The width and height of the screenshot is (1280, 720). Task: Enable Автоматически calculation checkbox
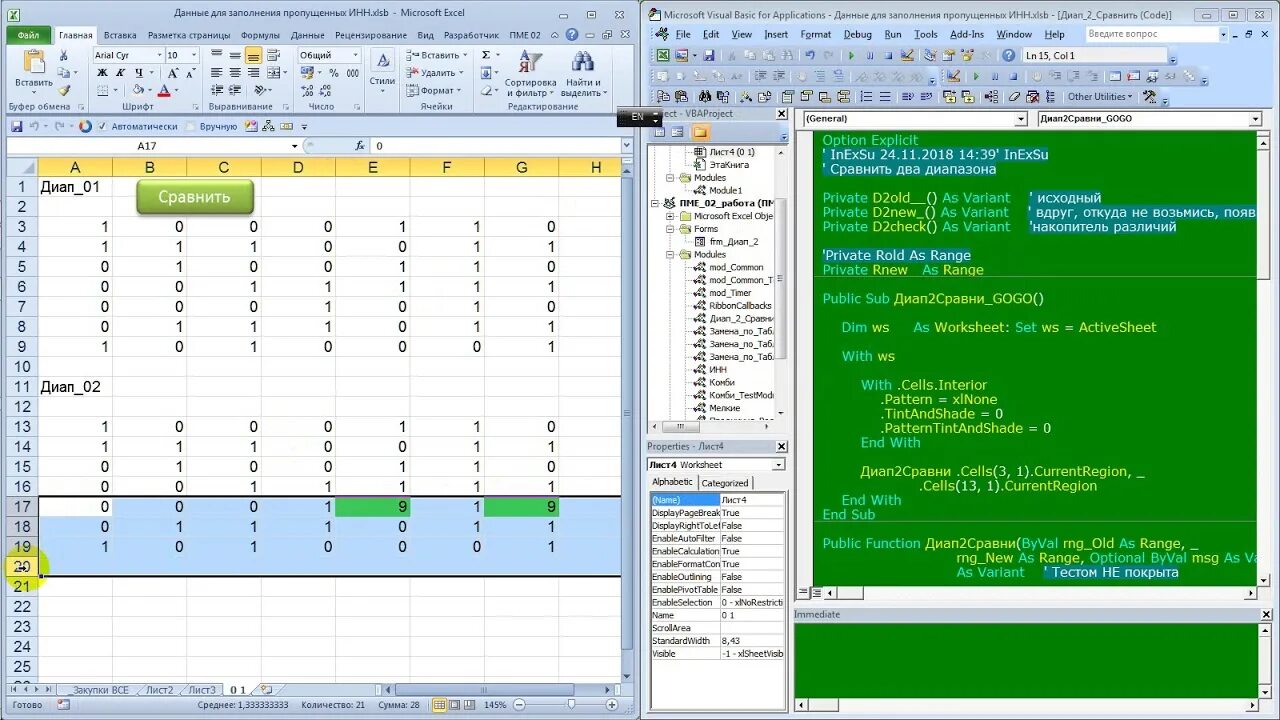point(103,127)
